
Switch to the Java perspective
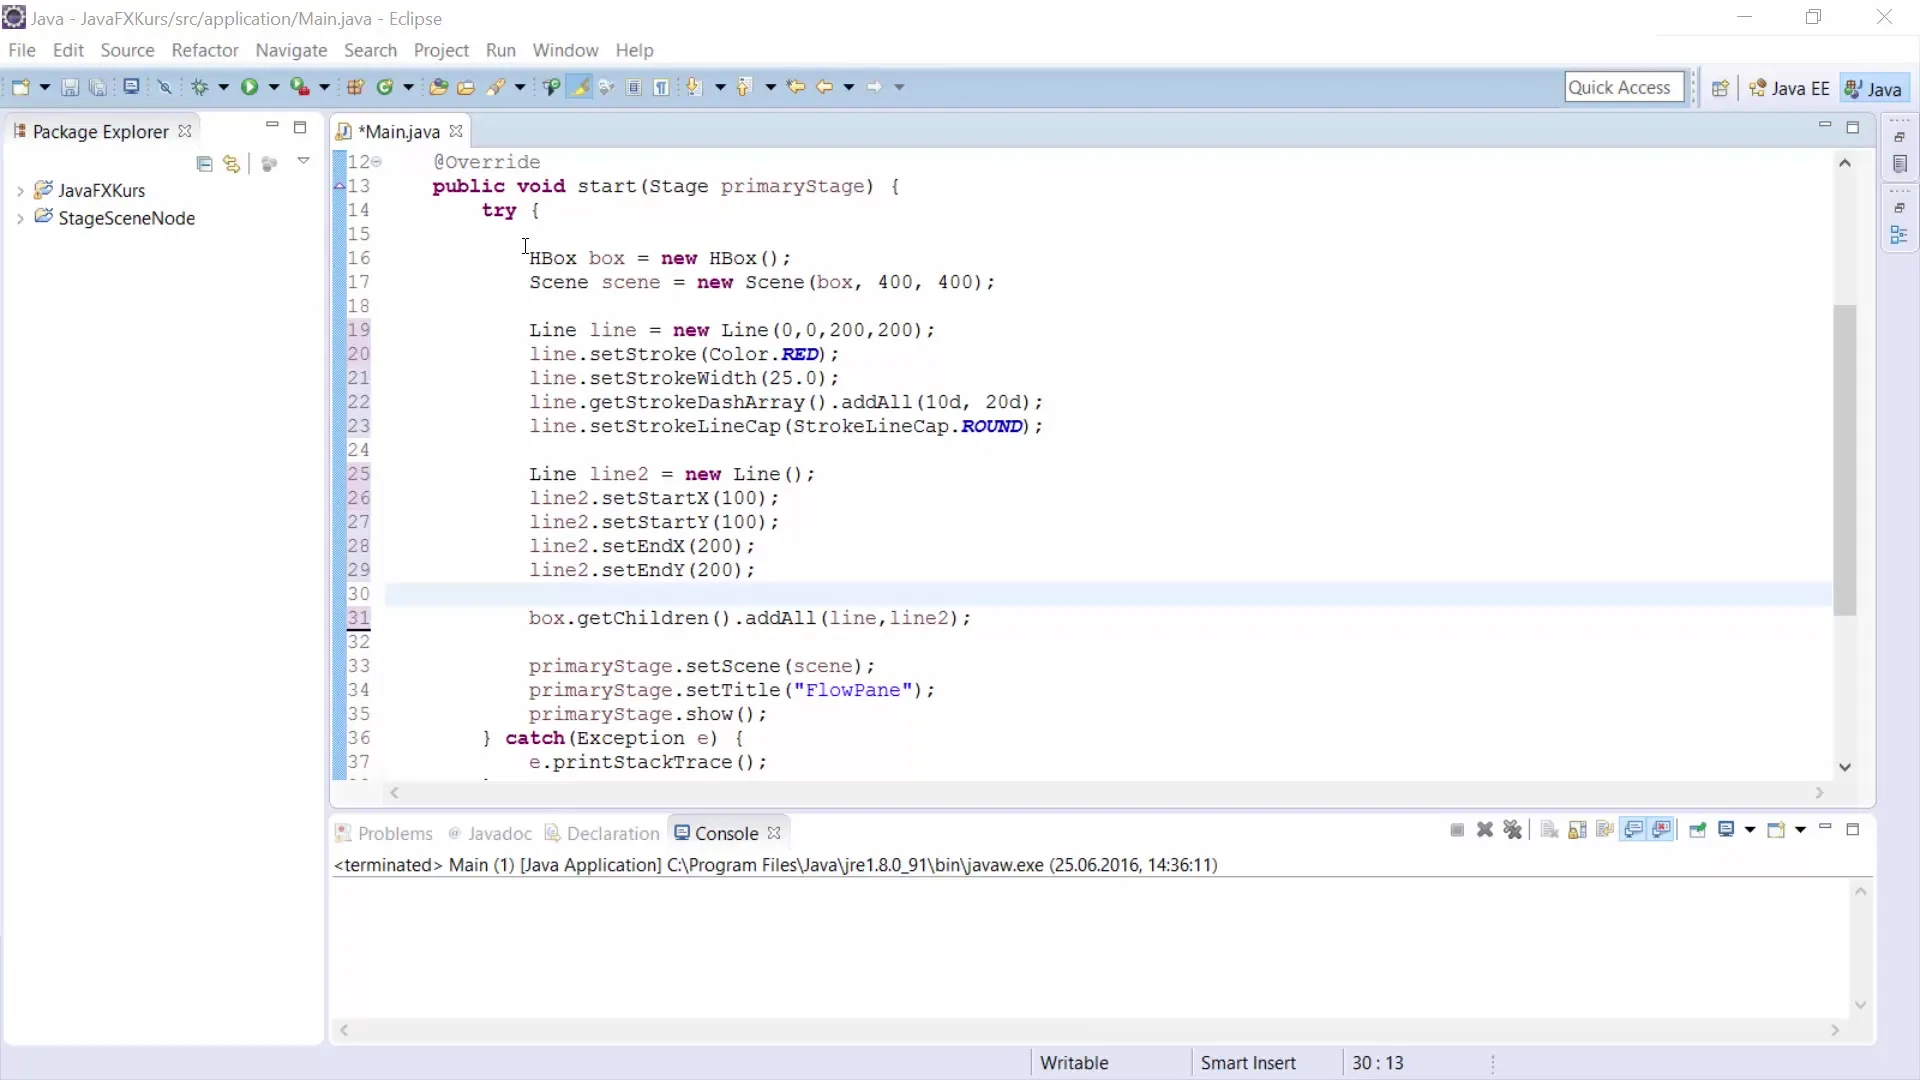tap(1874, 88)
